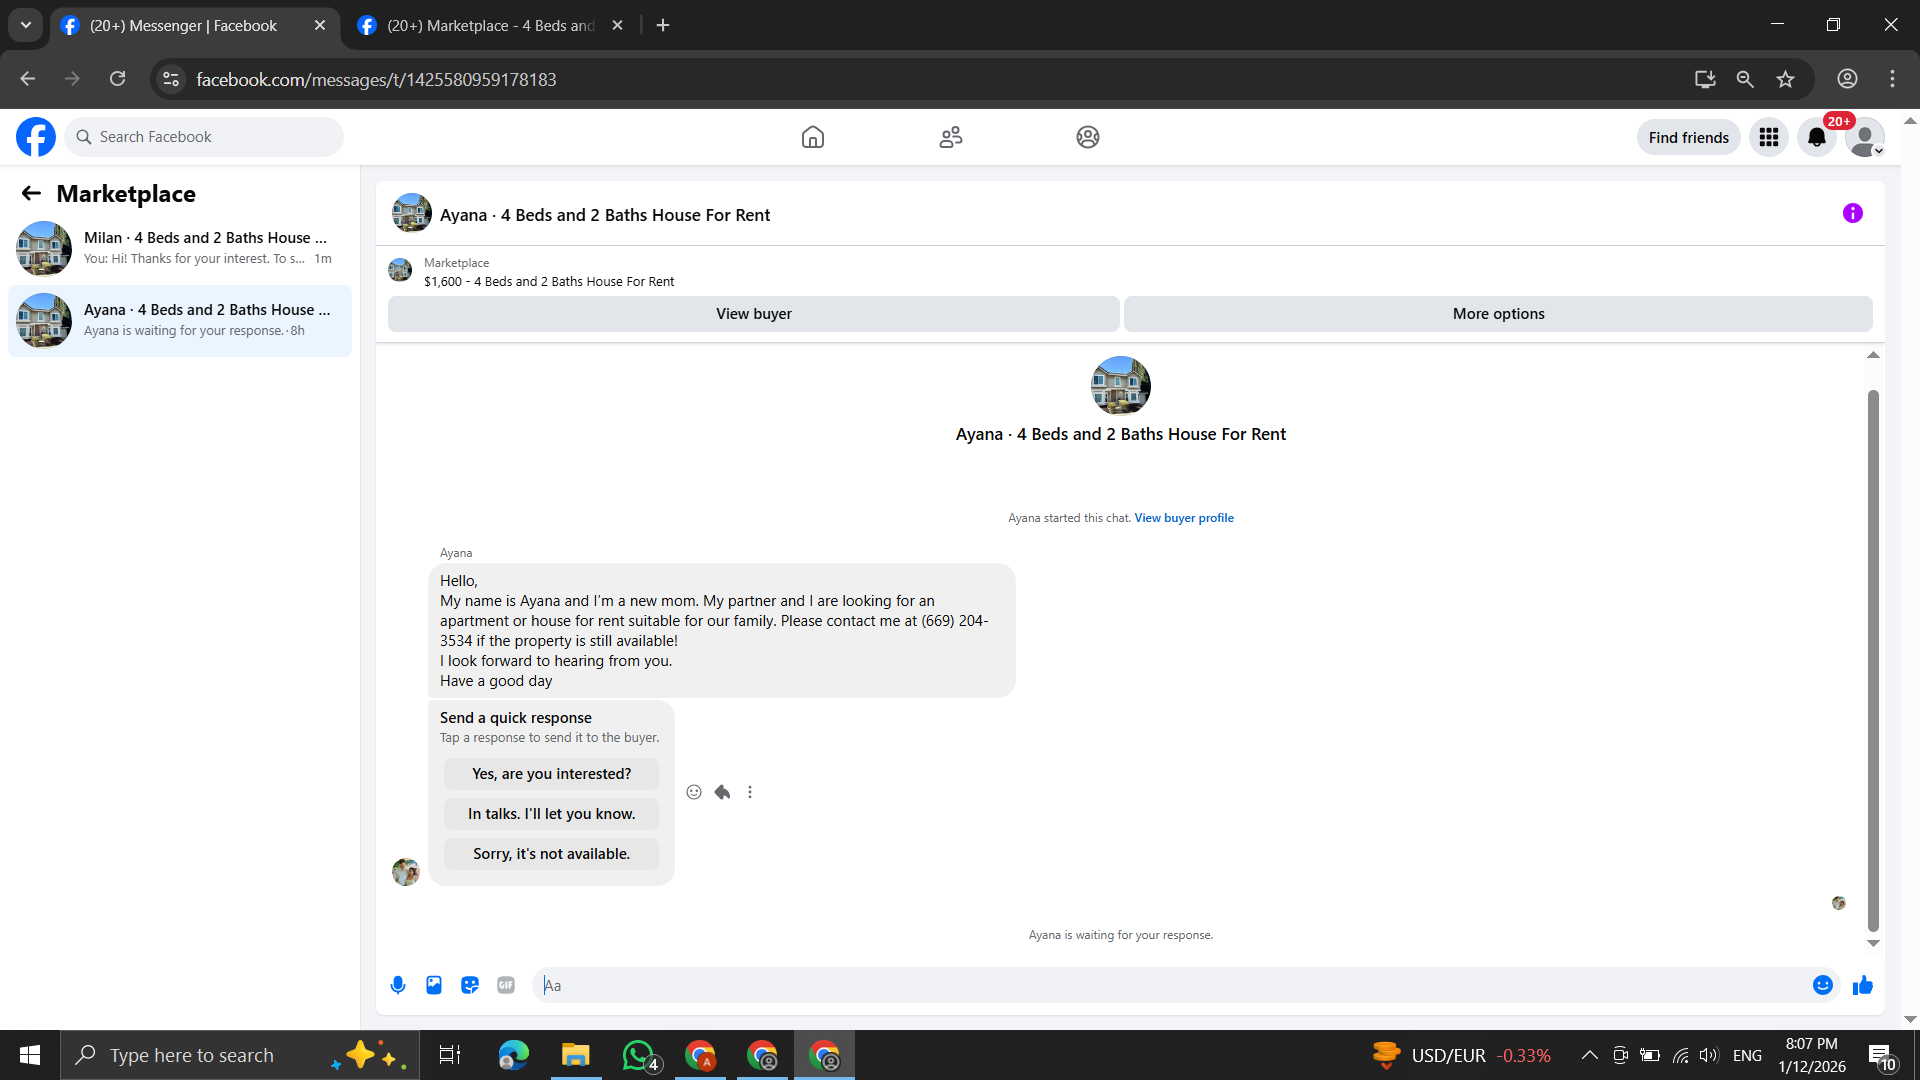Click the View buyer button
The image size is (1920, 1080).
(753, 314)
